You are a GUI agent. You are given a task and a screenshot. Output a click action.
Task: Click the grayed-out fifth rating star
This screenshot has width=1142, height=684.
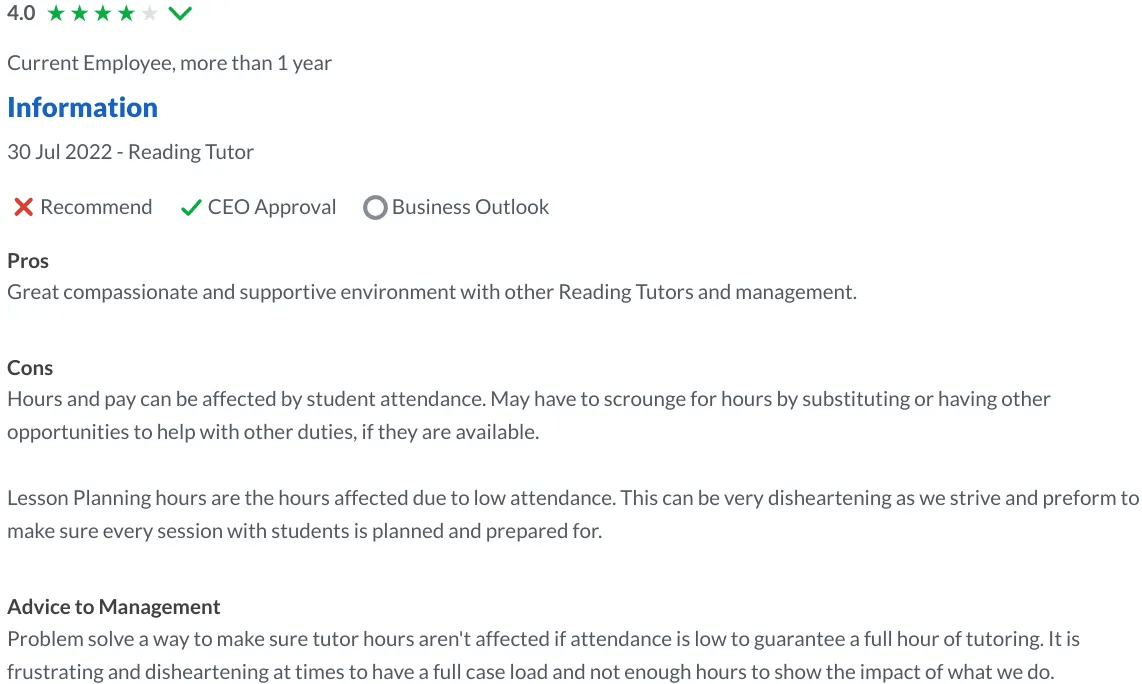pos(148,13)
